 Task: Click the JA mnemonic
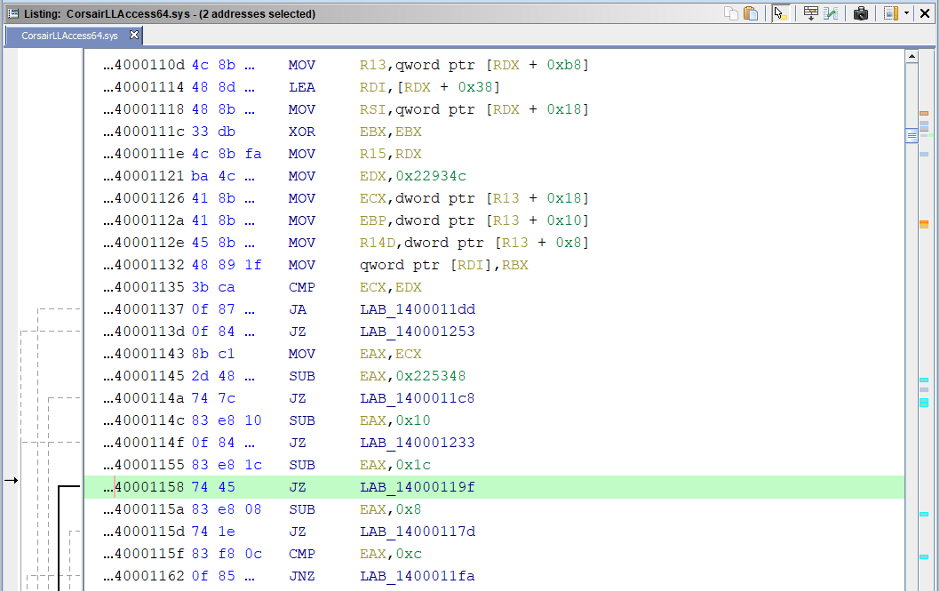point(298,310)
